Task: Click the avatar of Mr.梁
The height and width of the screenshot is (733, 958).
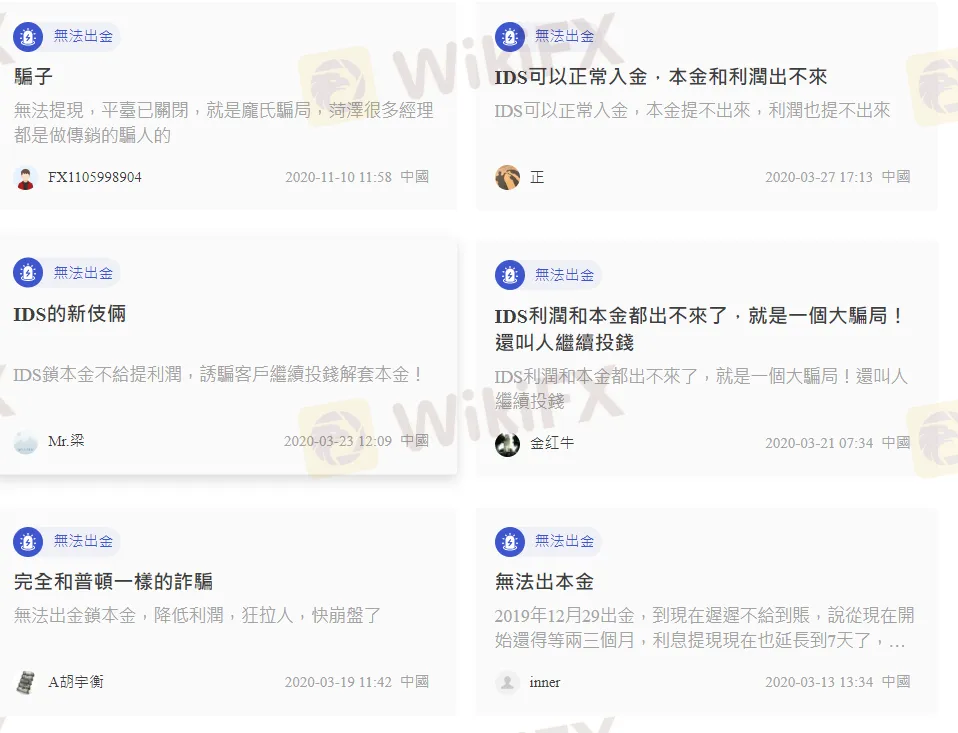Action: 26,442
